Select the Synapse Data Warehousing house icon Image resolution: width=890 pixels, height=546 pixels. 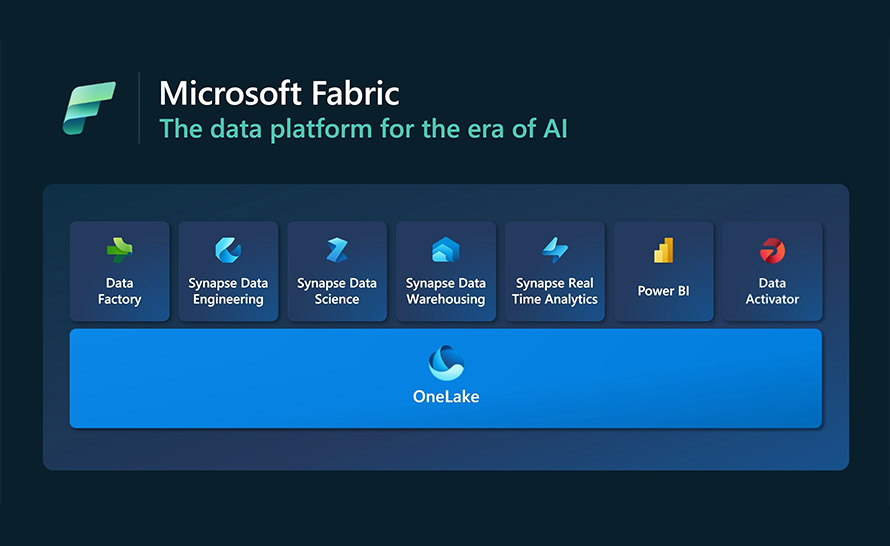(446, 250)
